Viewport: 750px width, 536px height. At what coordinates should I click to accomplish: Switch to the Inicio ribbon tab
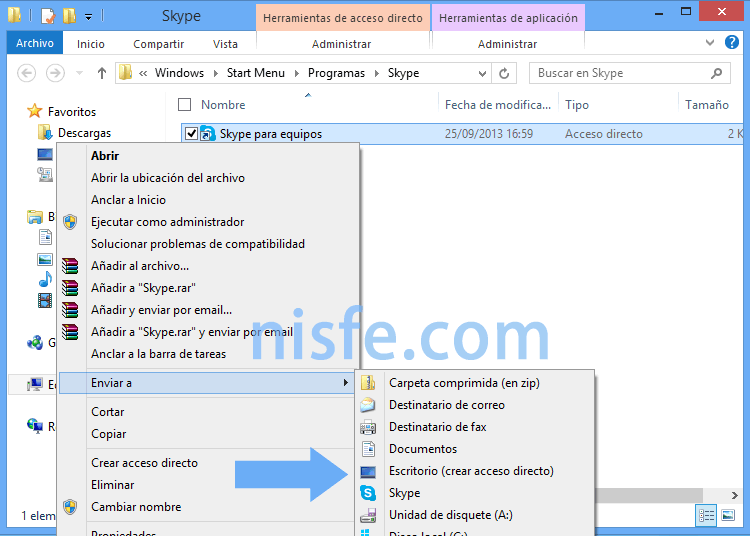(x=90, y=44)
